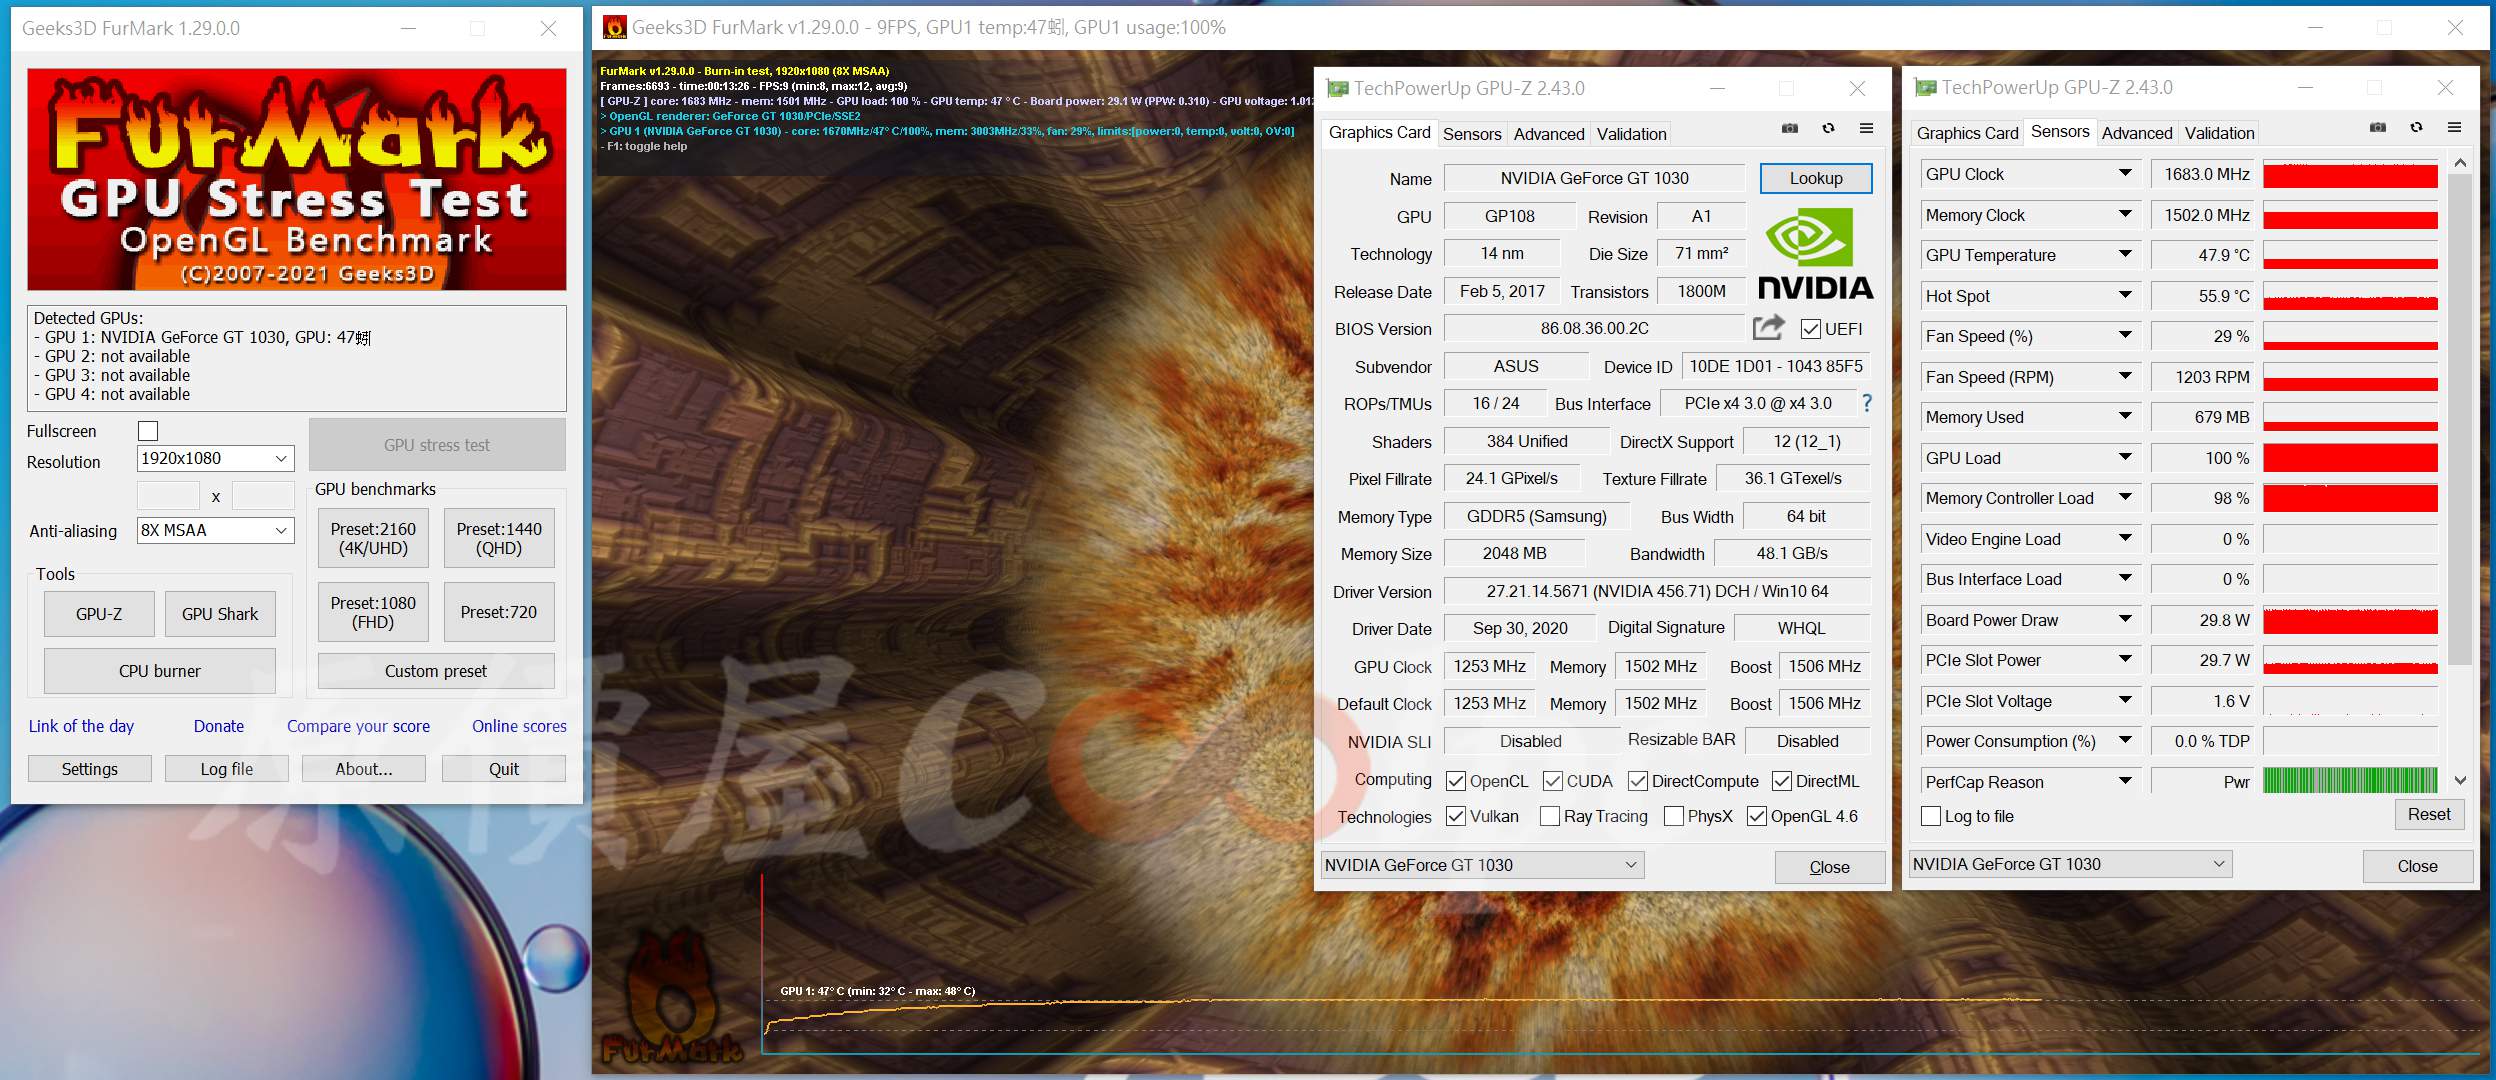Expand the GPU Temperature sensor dropdown arrow
The width and height of the screenshot is (2496, 1080).
tap(2125, 255)
